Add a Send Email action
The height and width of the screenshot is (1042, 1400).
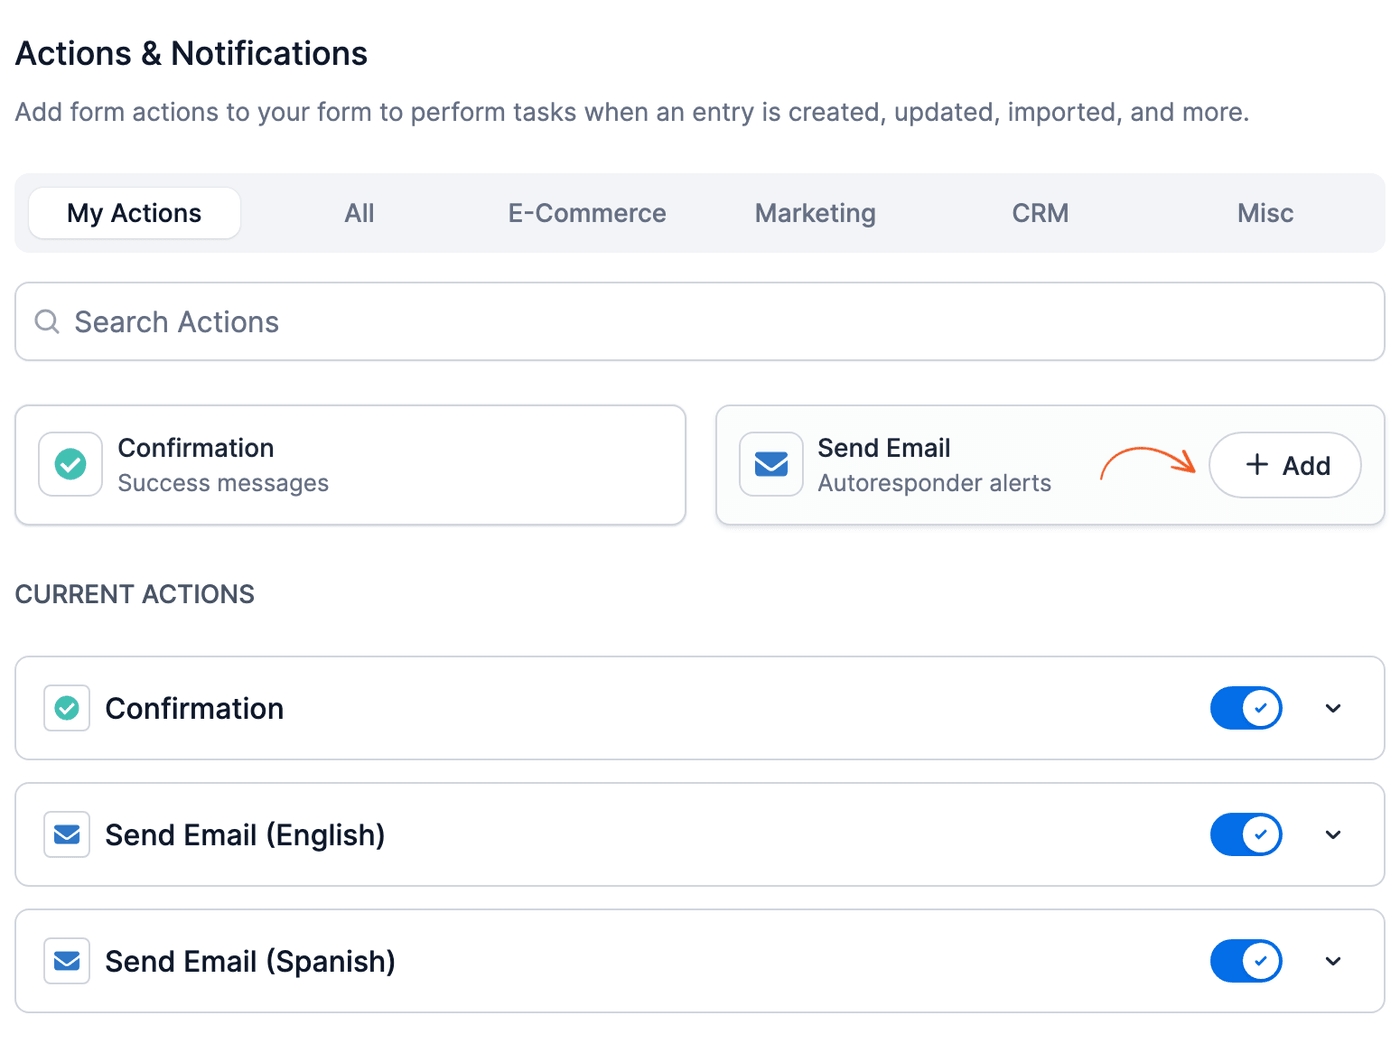[x=1285, y=465]
